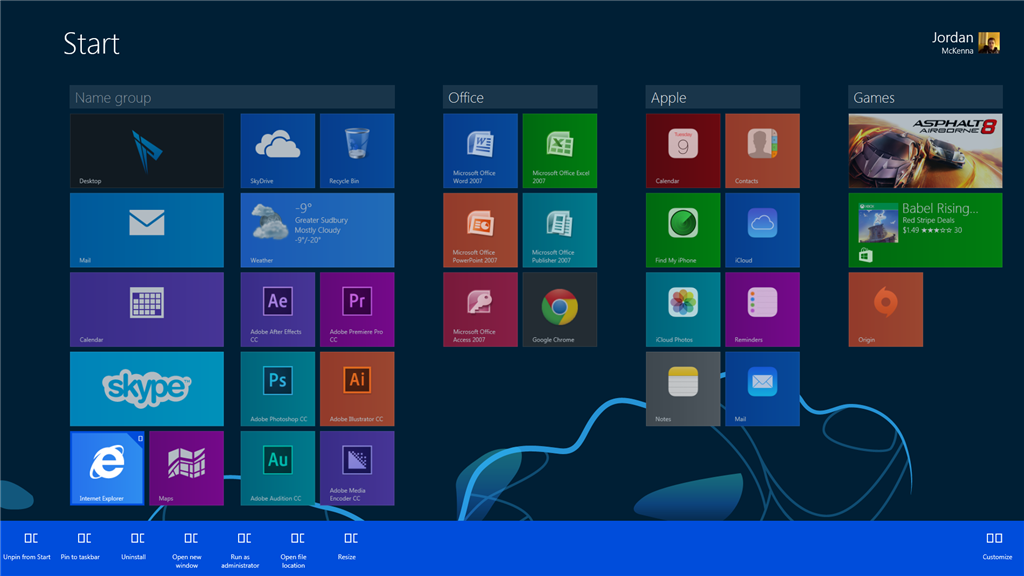
Task: Launch Adobe Media Encoder CC tile
Action: 357,468
